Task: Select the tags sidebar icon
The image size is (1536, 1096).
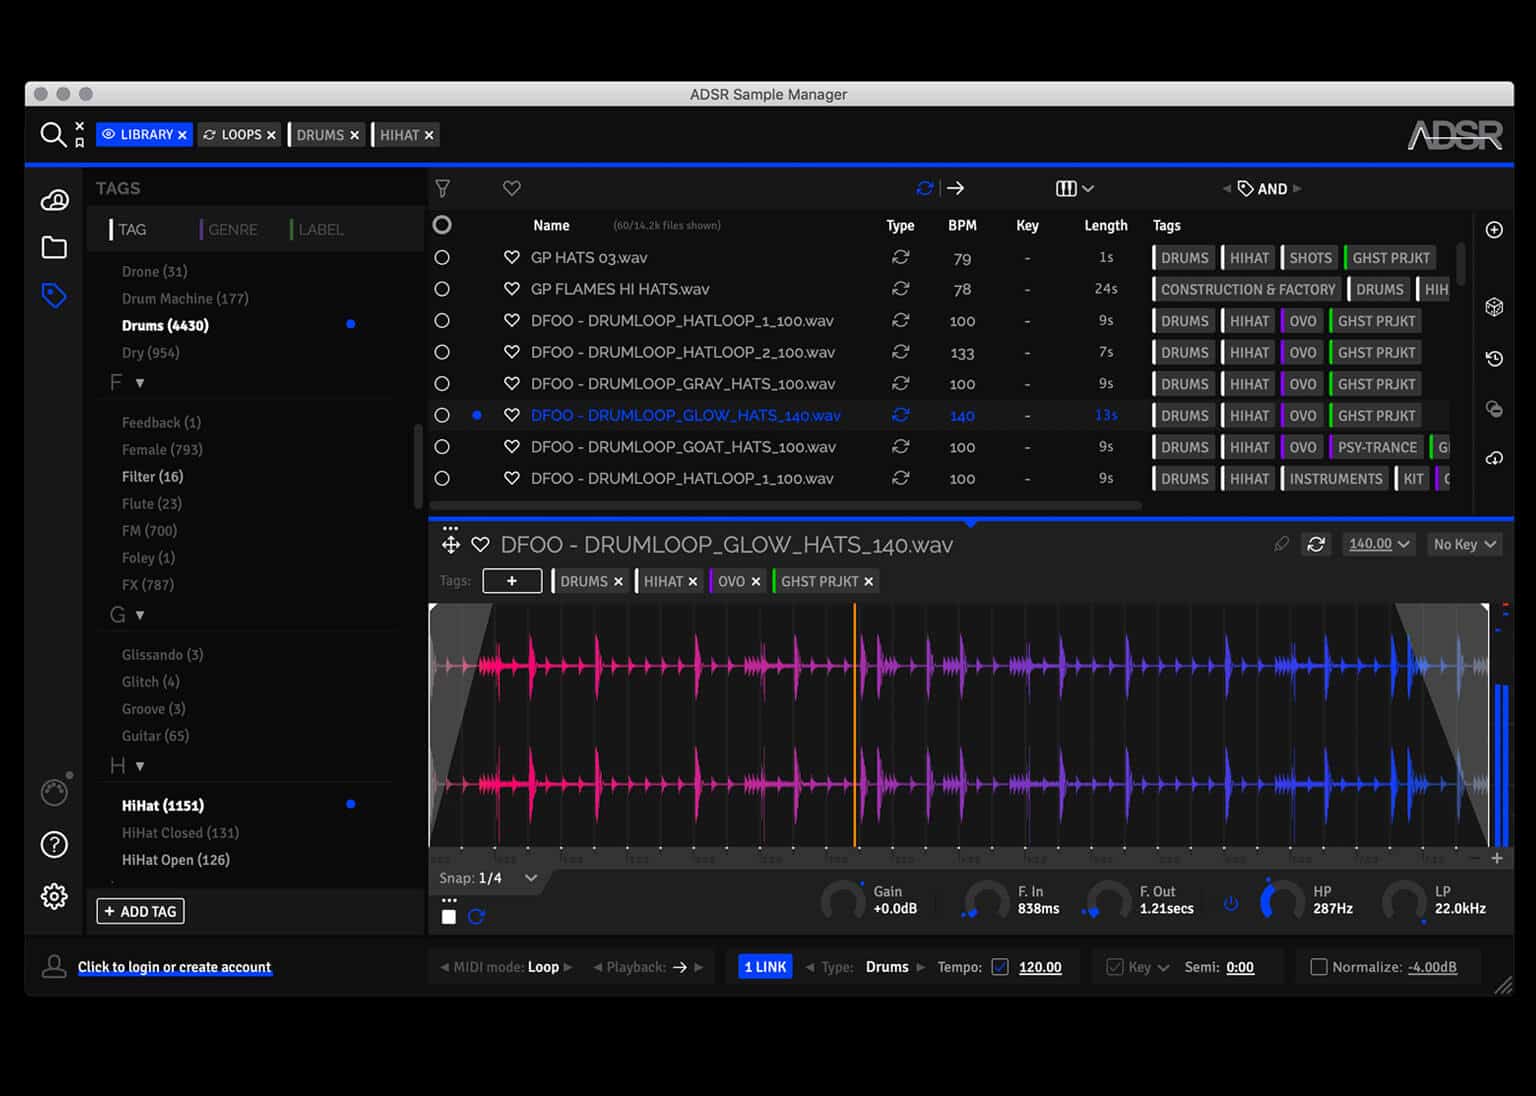Action: [x=54, y=295]
